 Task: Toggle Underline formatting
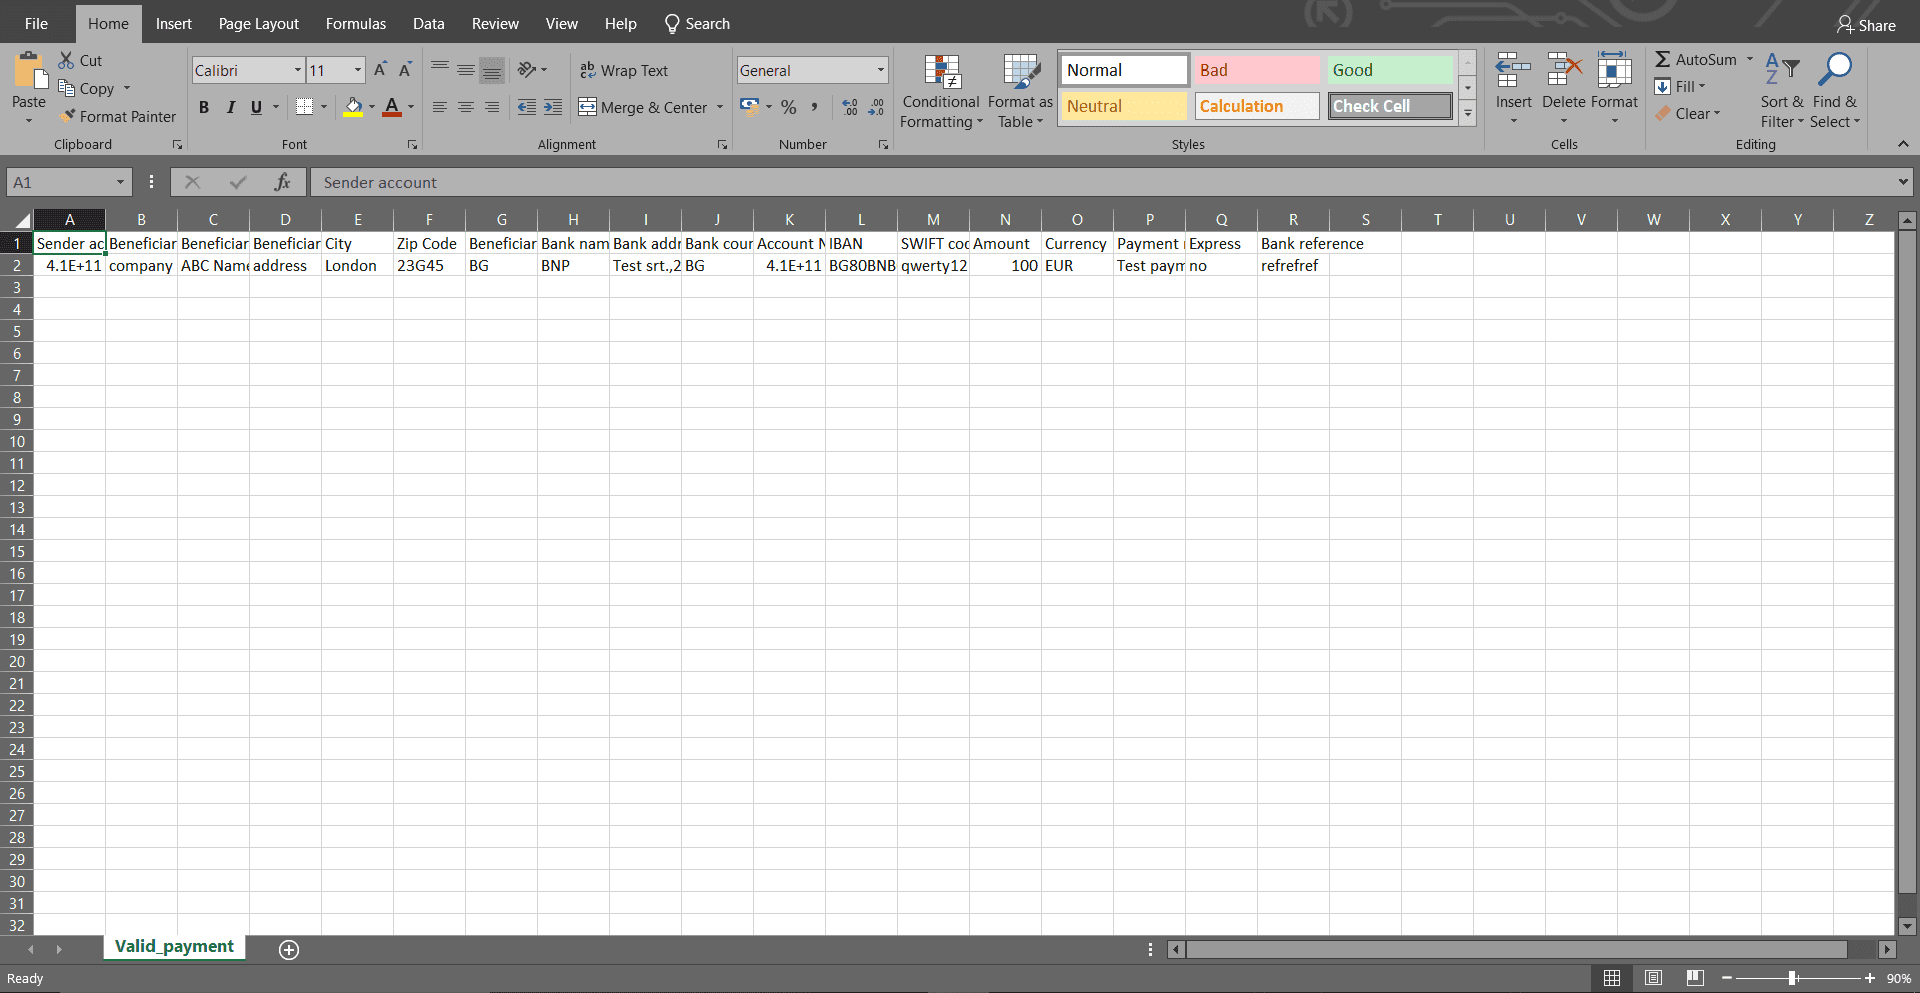pyautogui.click(x=256, y=107)
